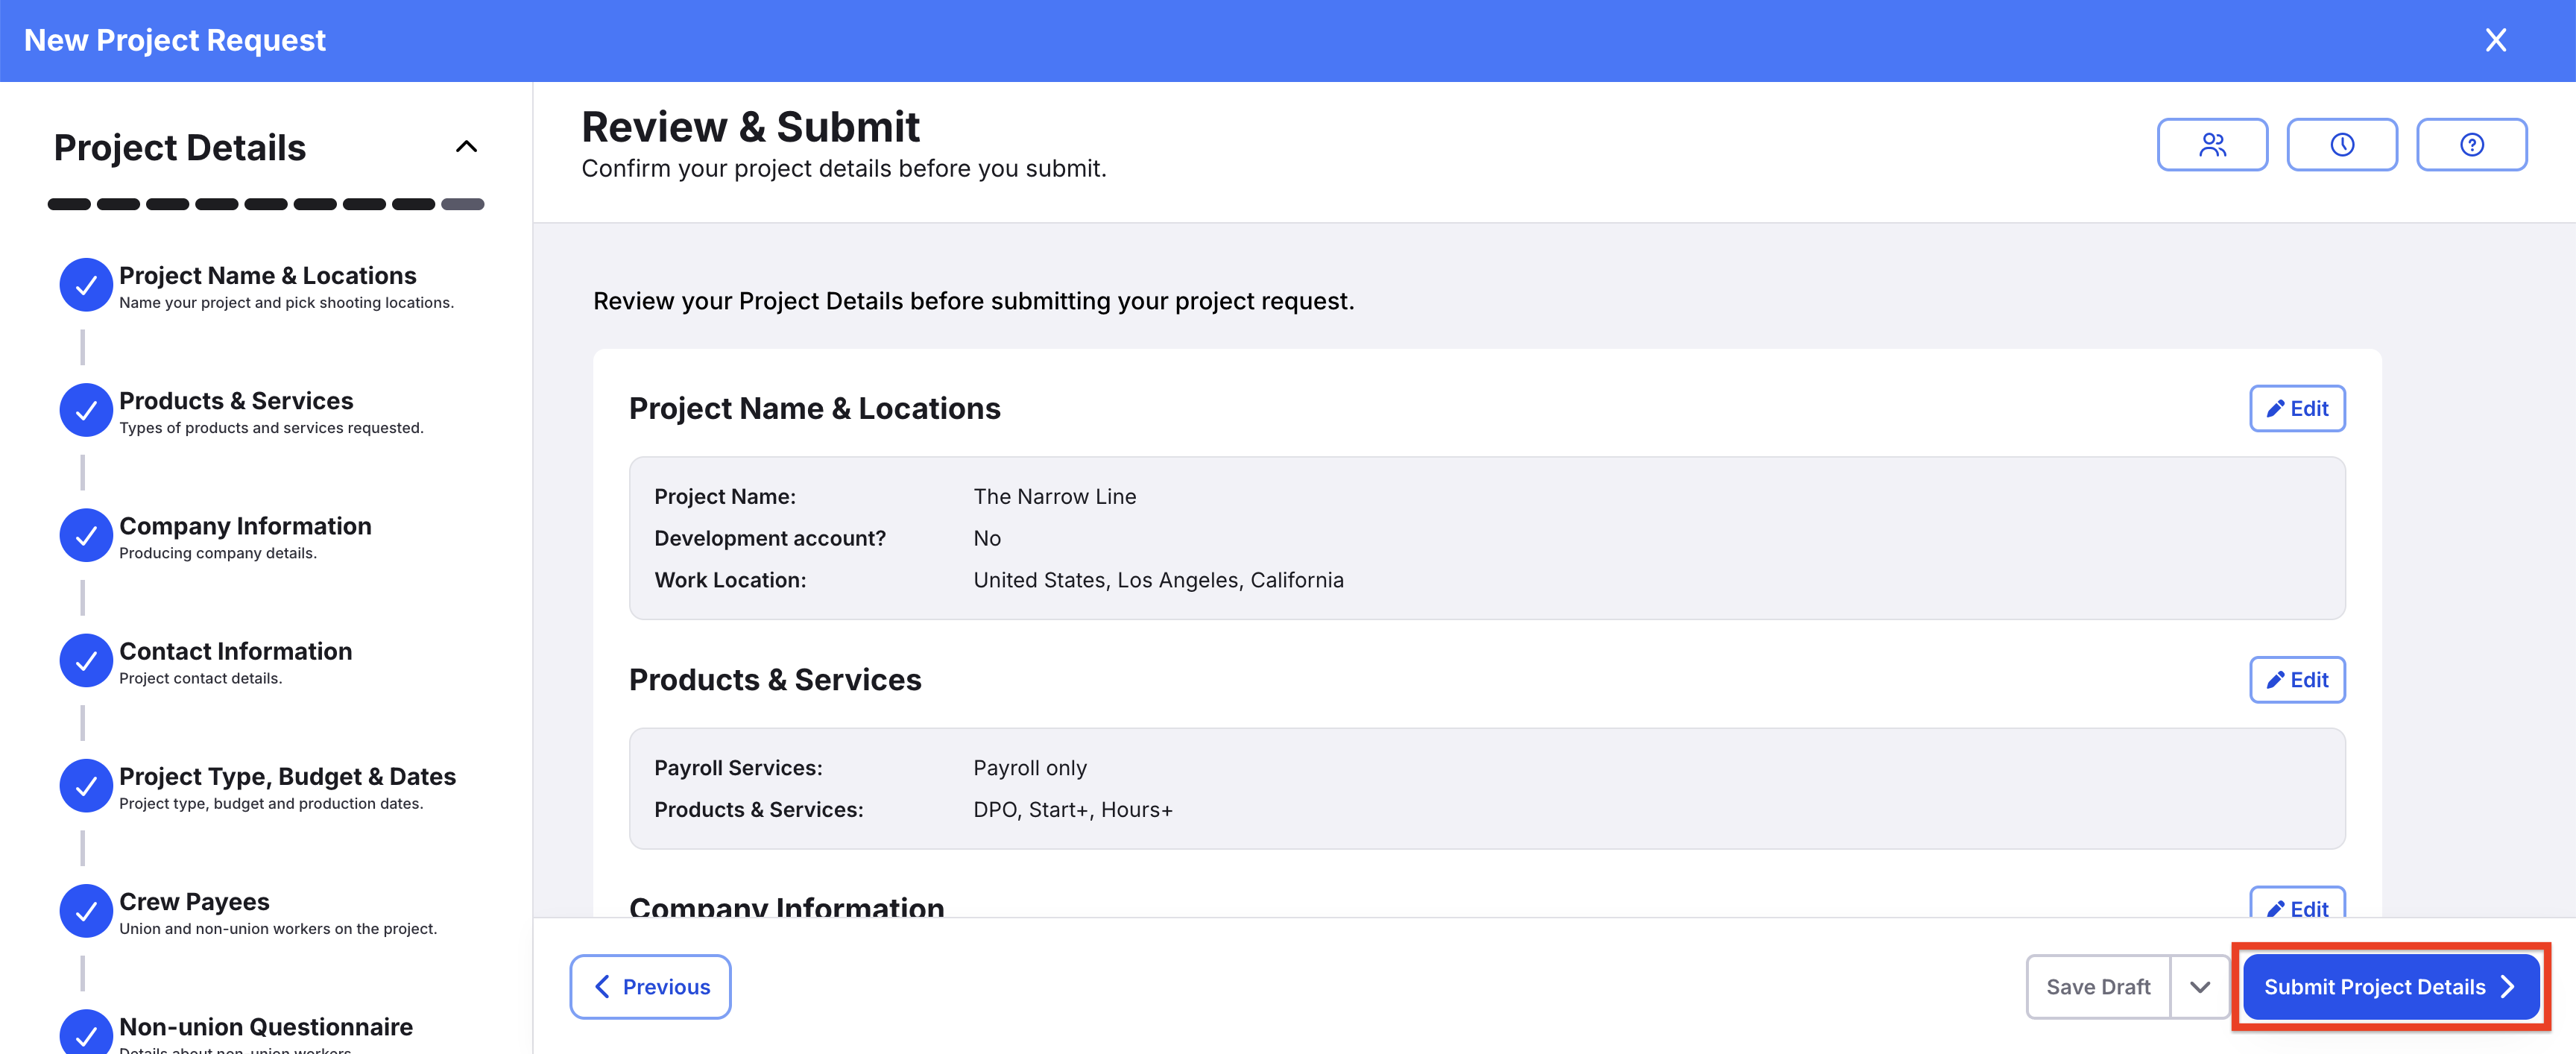Click the first progress bar segment

click(69, 204)
